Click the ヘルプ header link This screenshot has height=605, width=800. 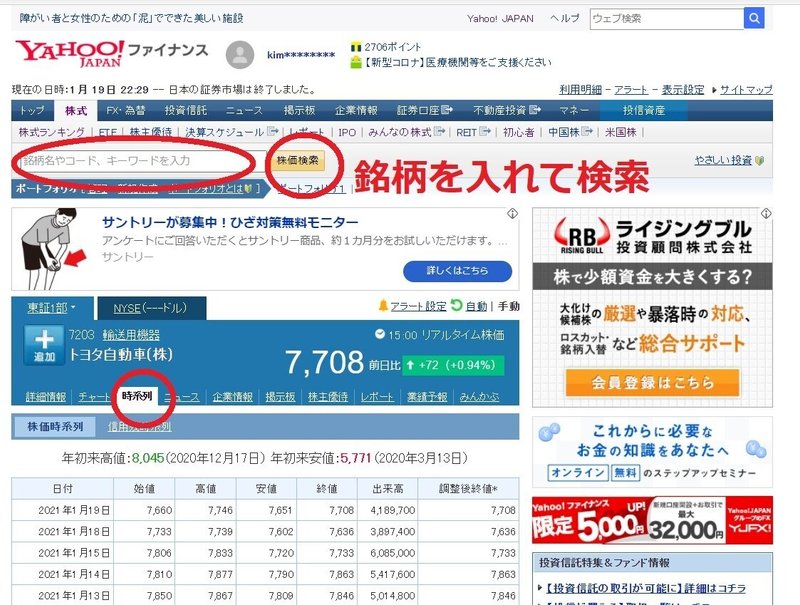565,18
